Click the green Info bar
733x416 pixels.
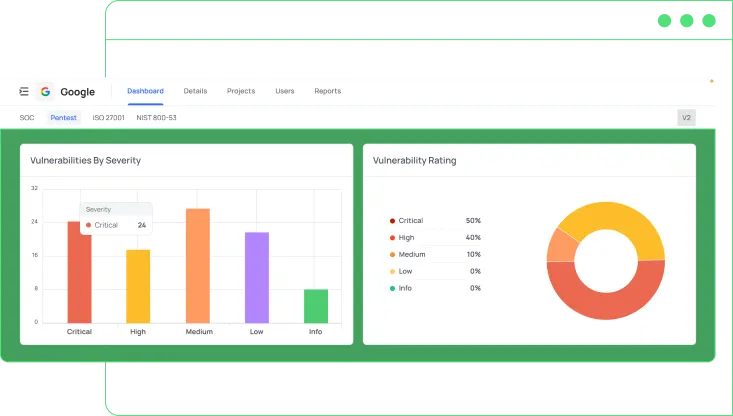point(316,306)
